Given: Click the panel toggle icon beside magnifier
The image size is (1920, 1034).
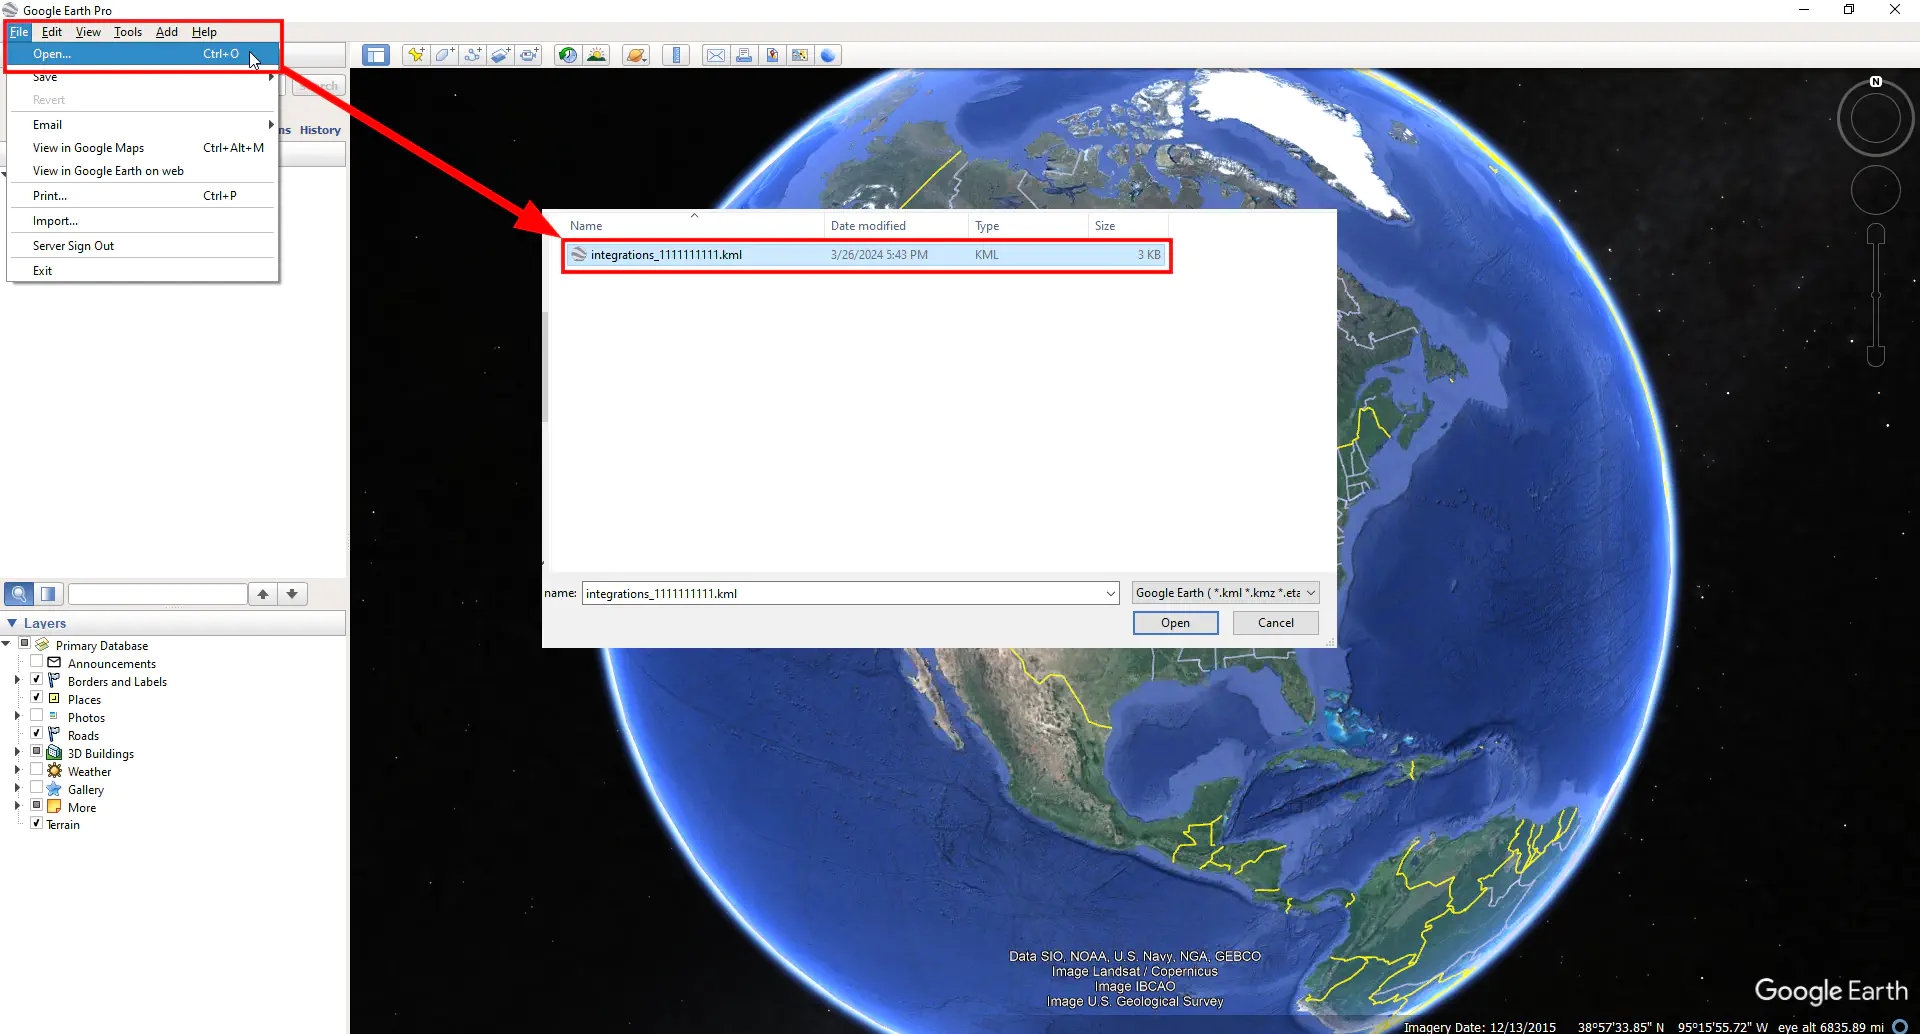Looking at the screenshot, I should tap(48, 594).
